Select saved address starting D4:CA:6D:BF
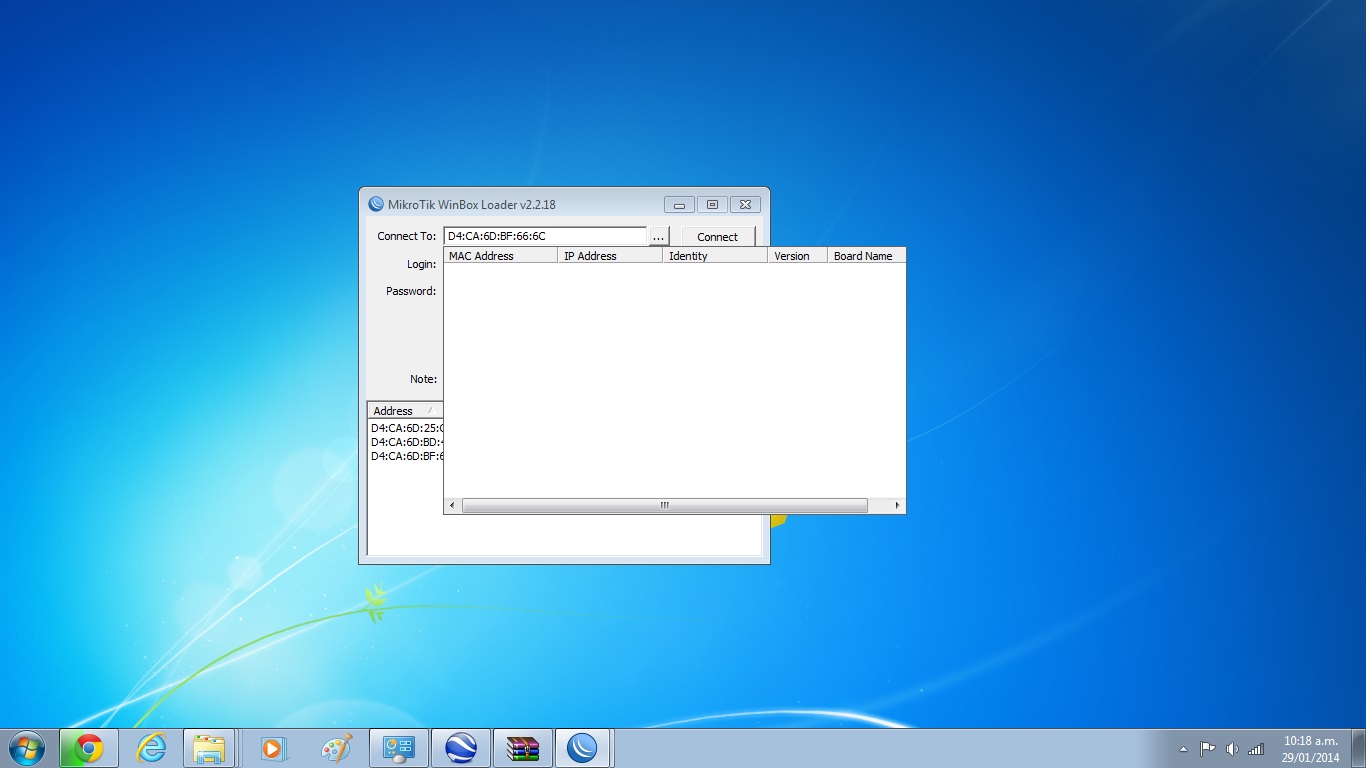The width and height of the screenshot is (1366, 768). (x=407, y=456)
